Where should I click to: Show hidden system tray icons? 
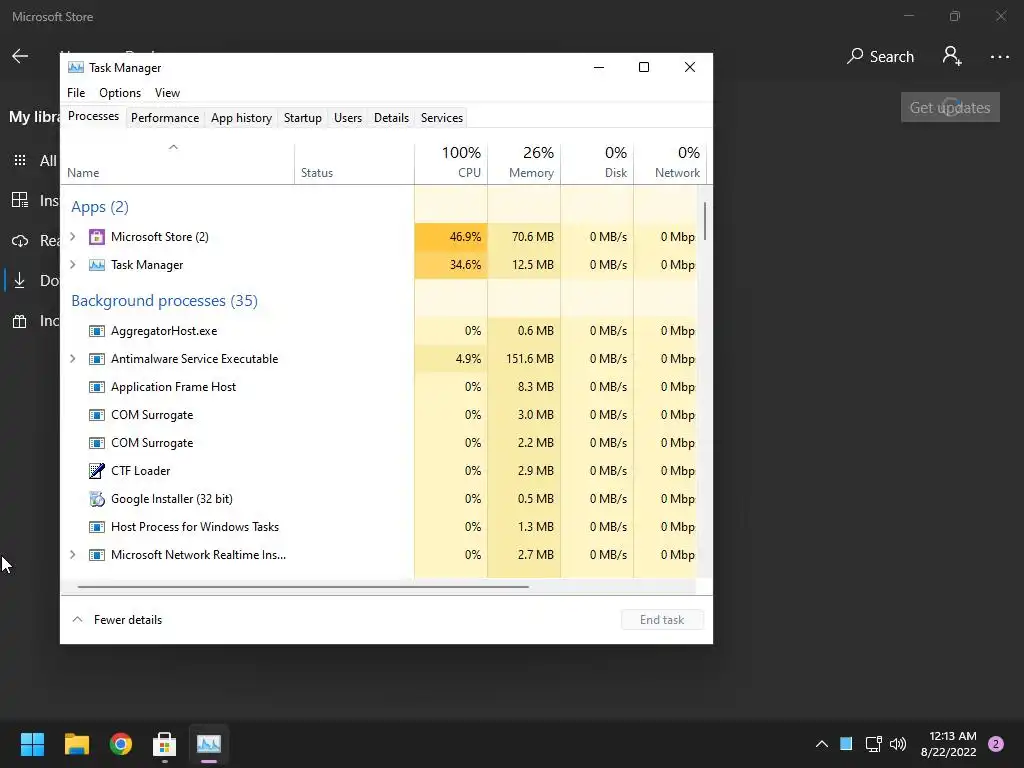pyautogui.click(x=822, y=744)
